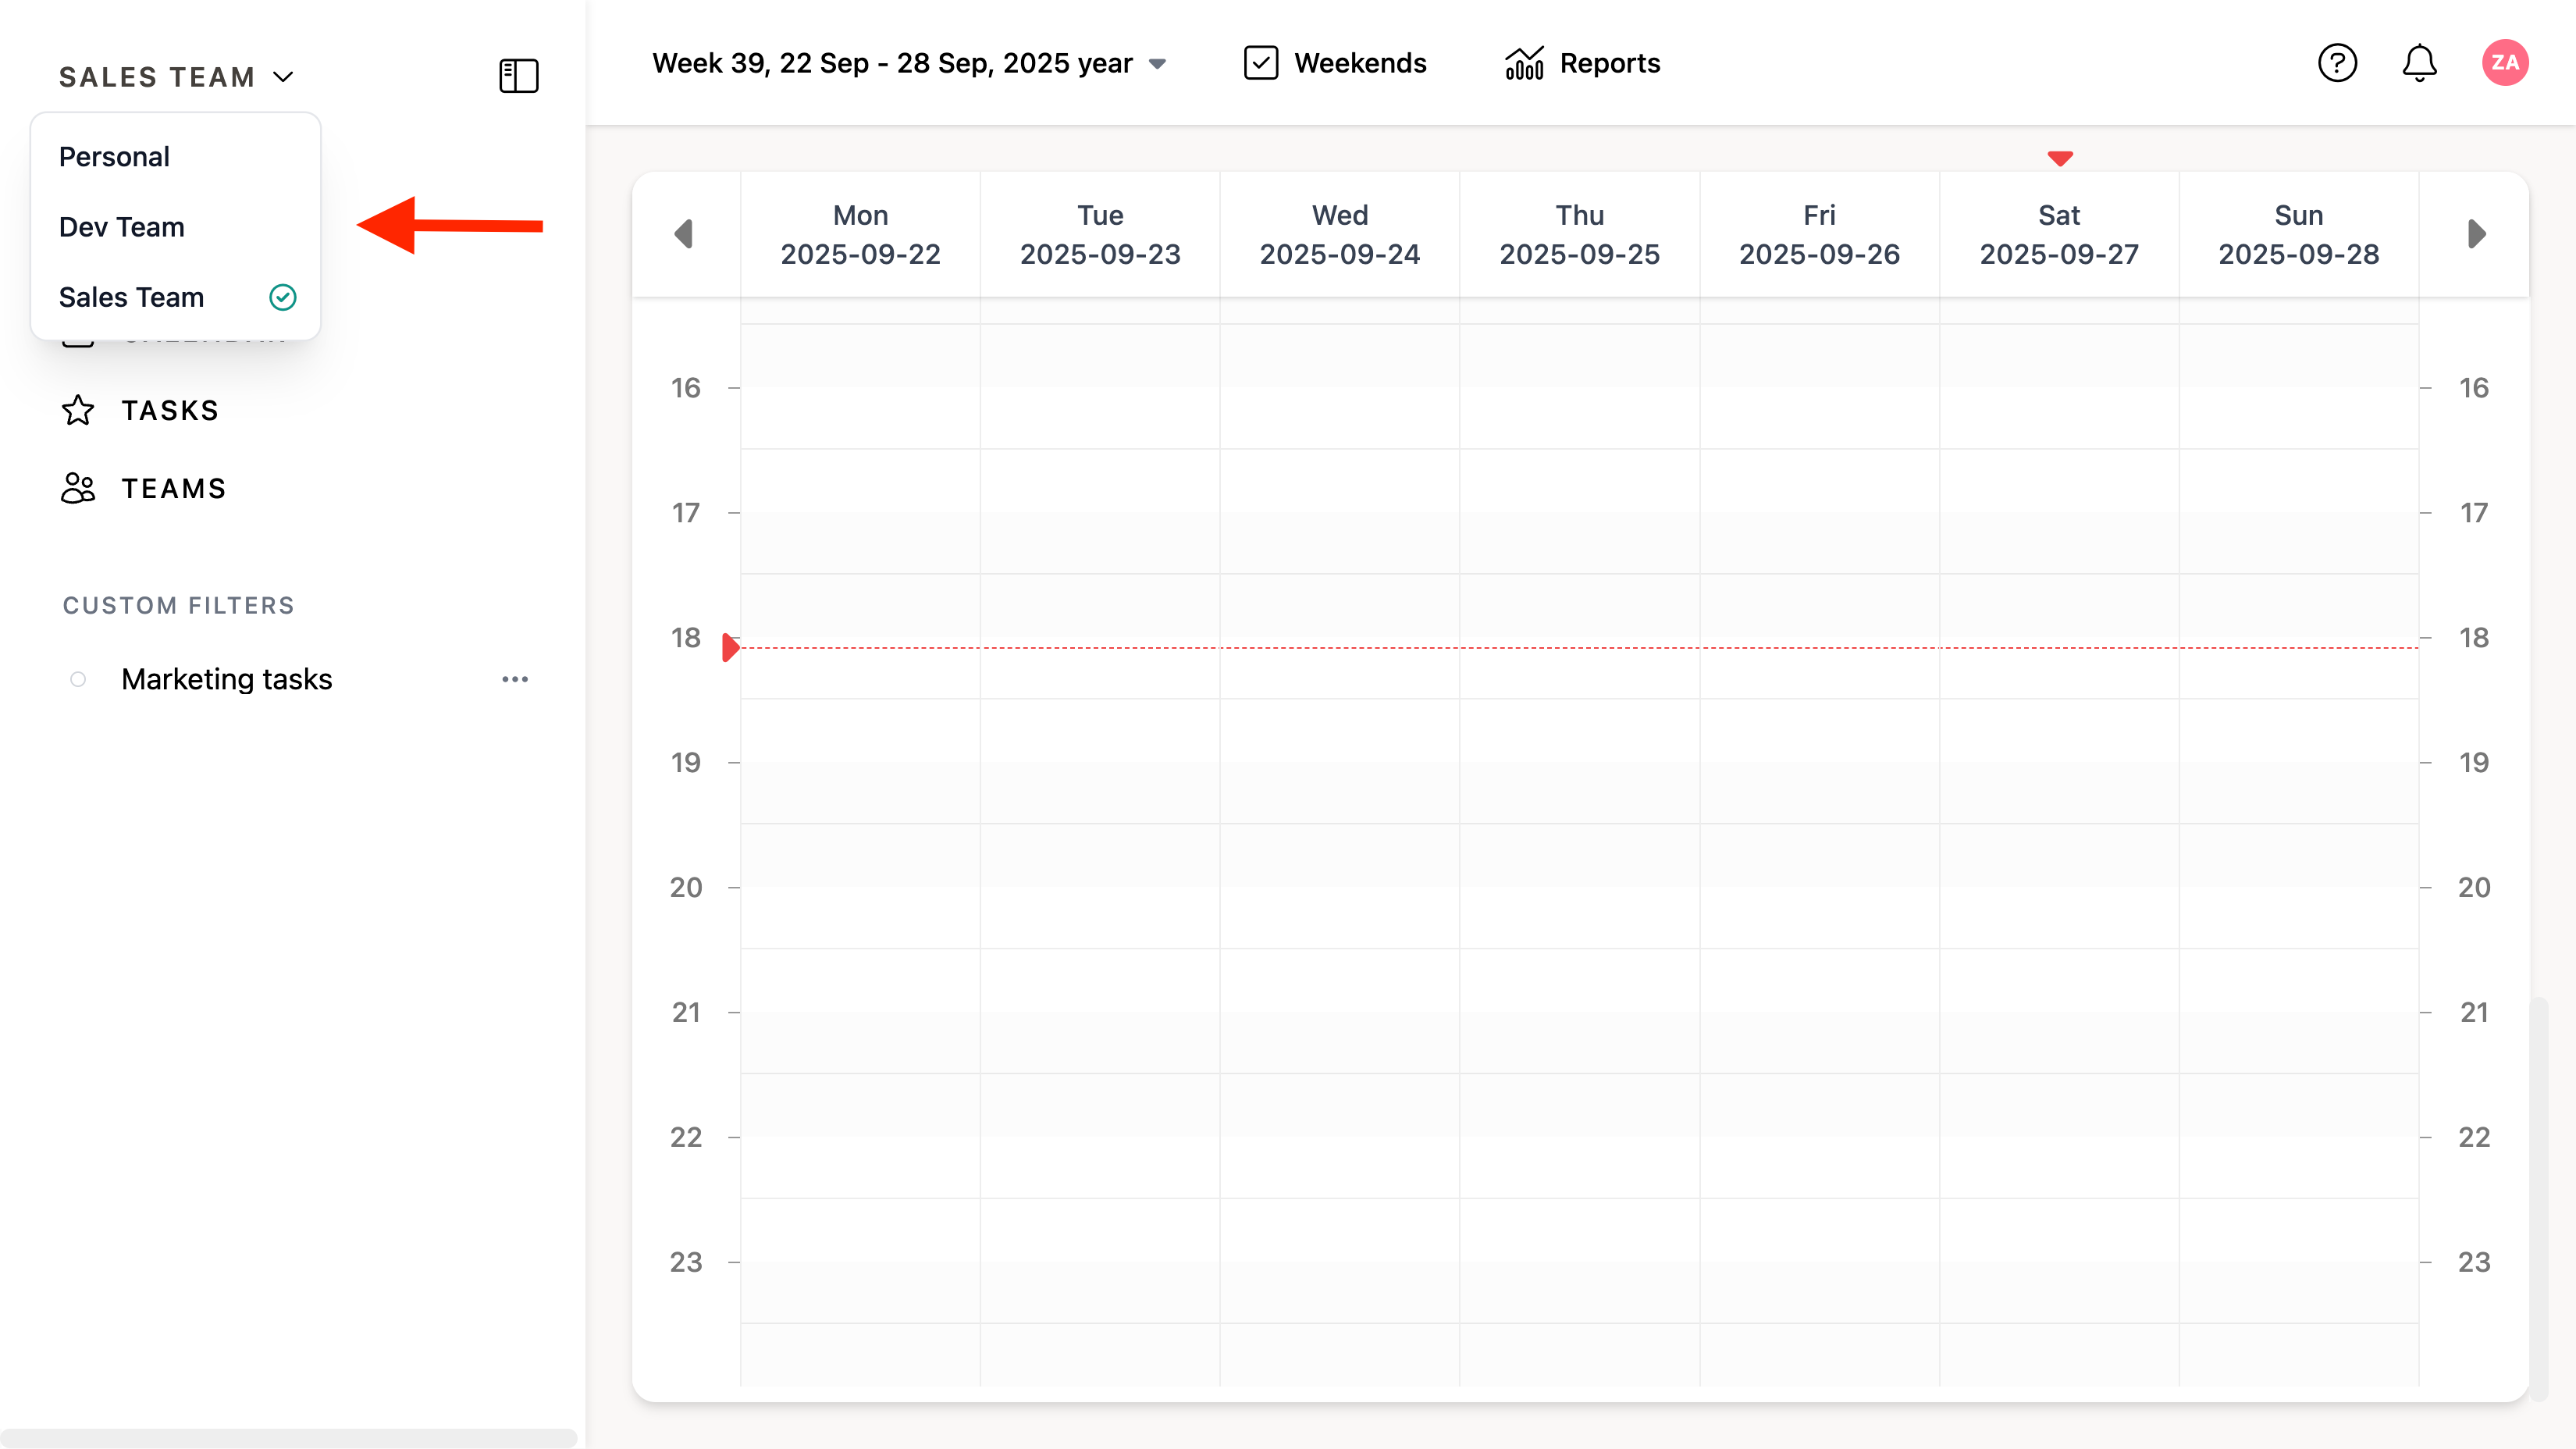Select the Marketing tasks filter radio

pyautogui.click(x=78, y=679)
